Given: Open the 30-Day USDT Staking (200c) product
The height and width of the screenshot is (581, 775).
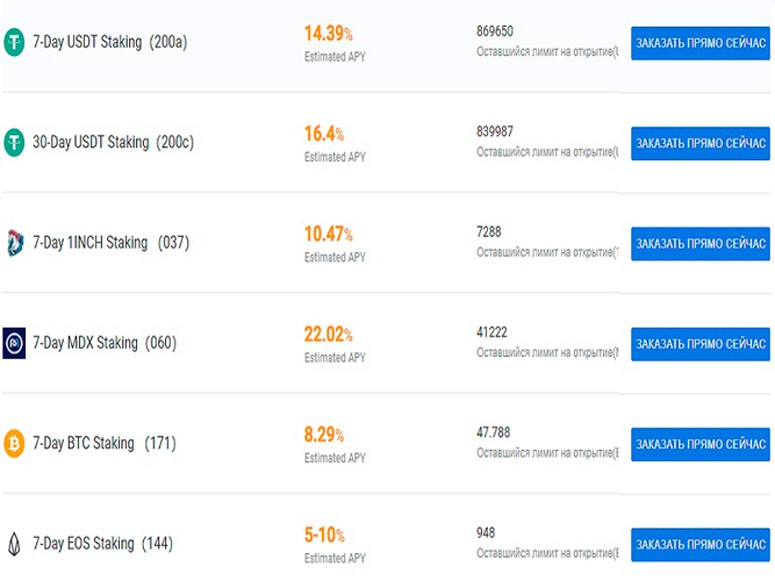Looking at the screenshot, I should pyautogui.click(x=113, y=142).
